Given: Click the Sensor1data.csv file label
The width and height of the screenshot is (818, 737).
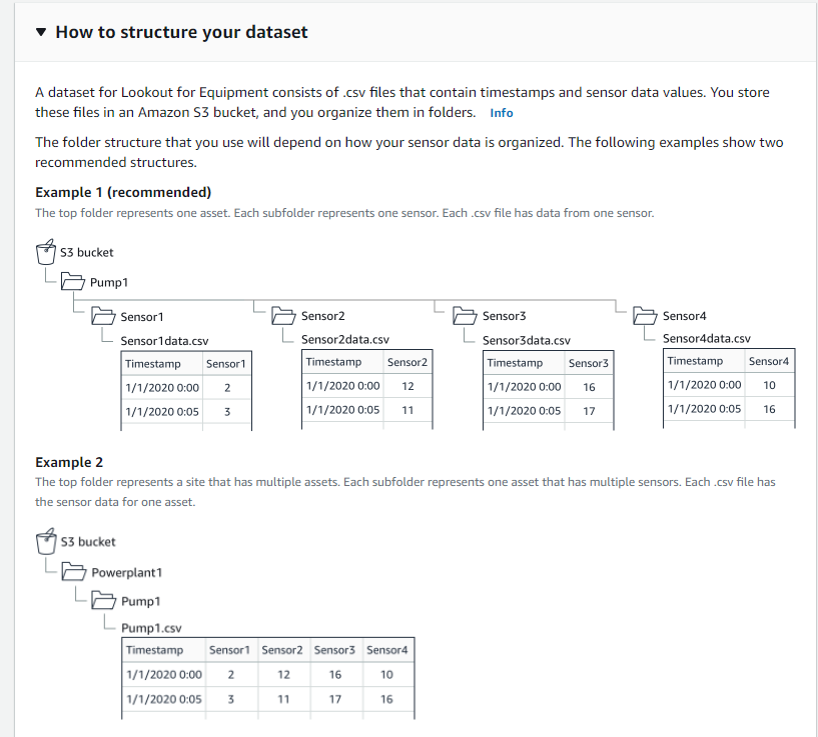Looking at the screenshot, I should (x=164, y=341).
